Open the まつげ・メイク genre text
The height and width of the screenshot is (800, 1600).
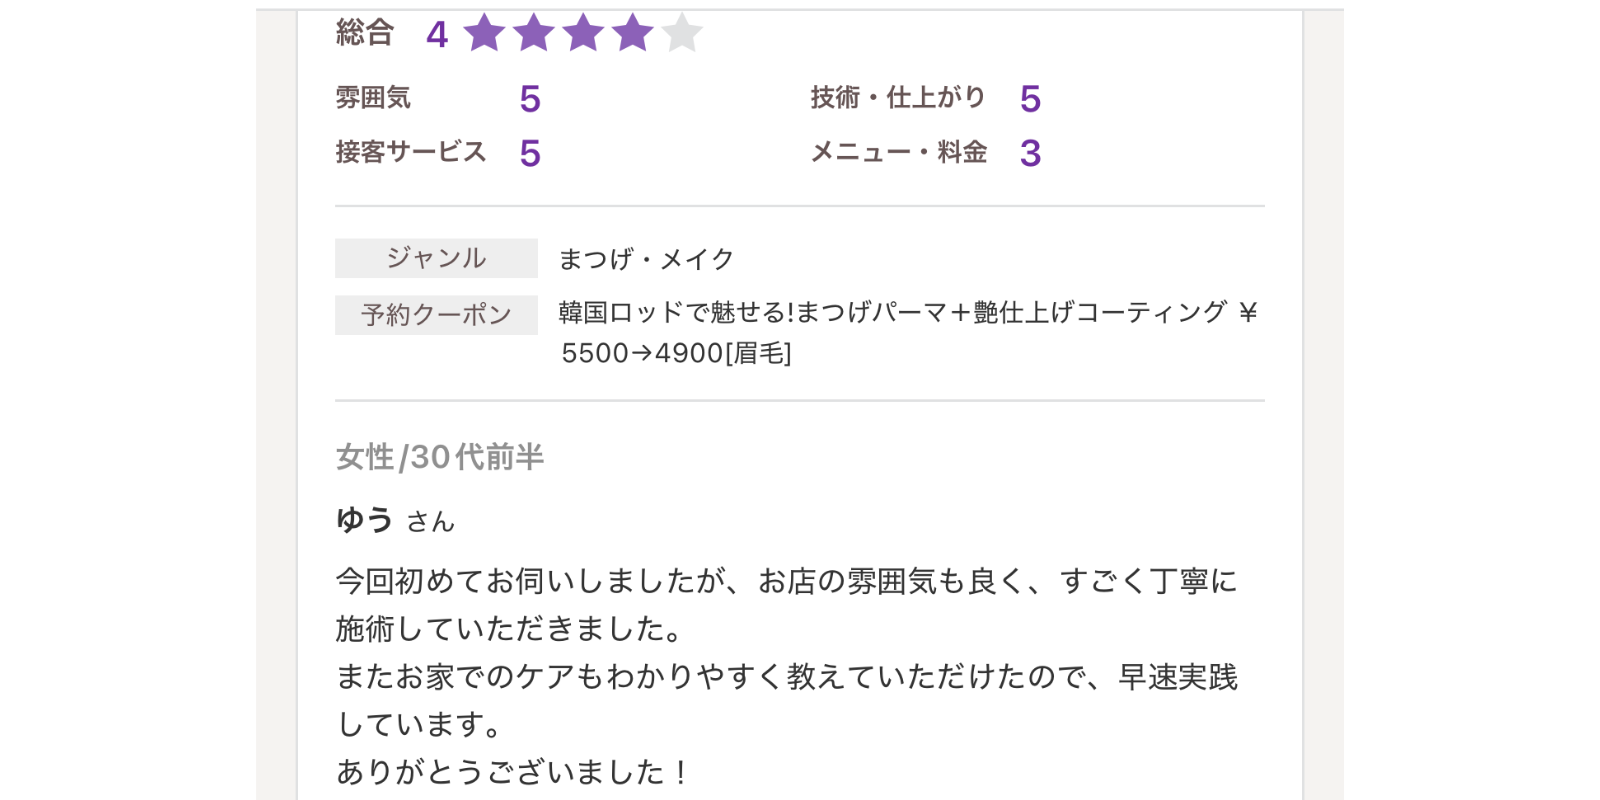point(646,259)
